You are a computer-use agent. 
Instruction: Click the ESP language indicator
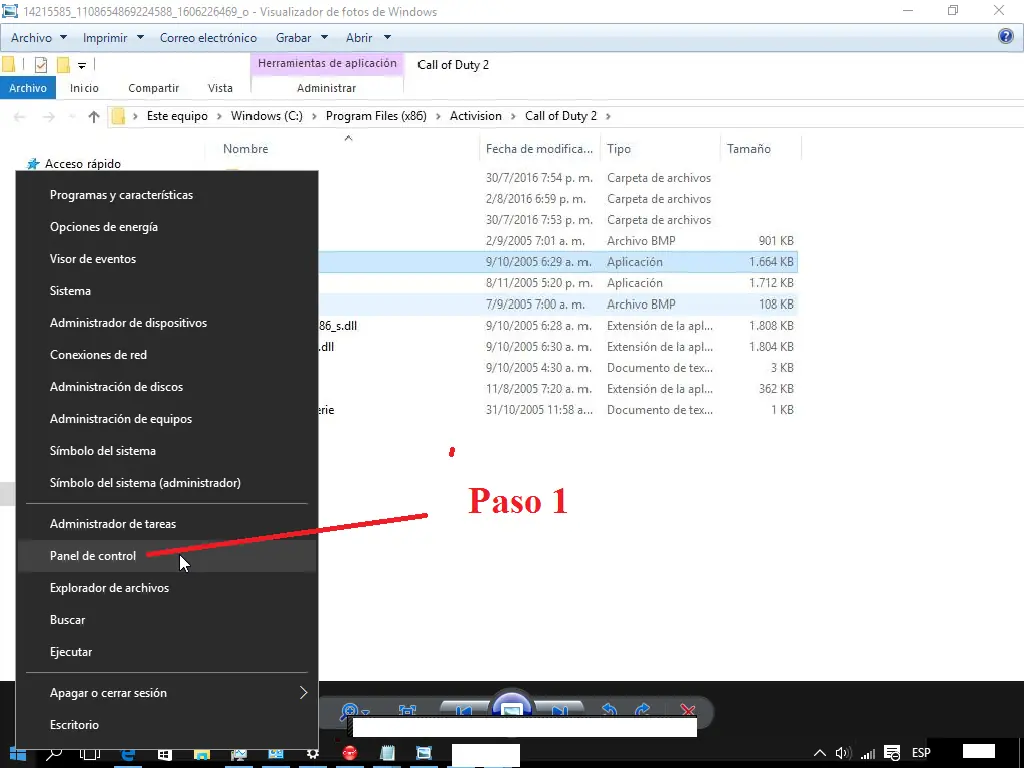coord(921,753)
